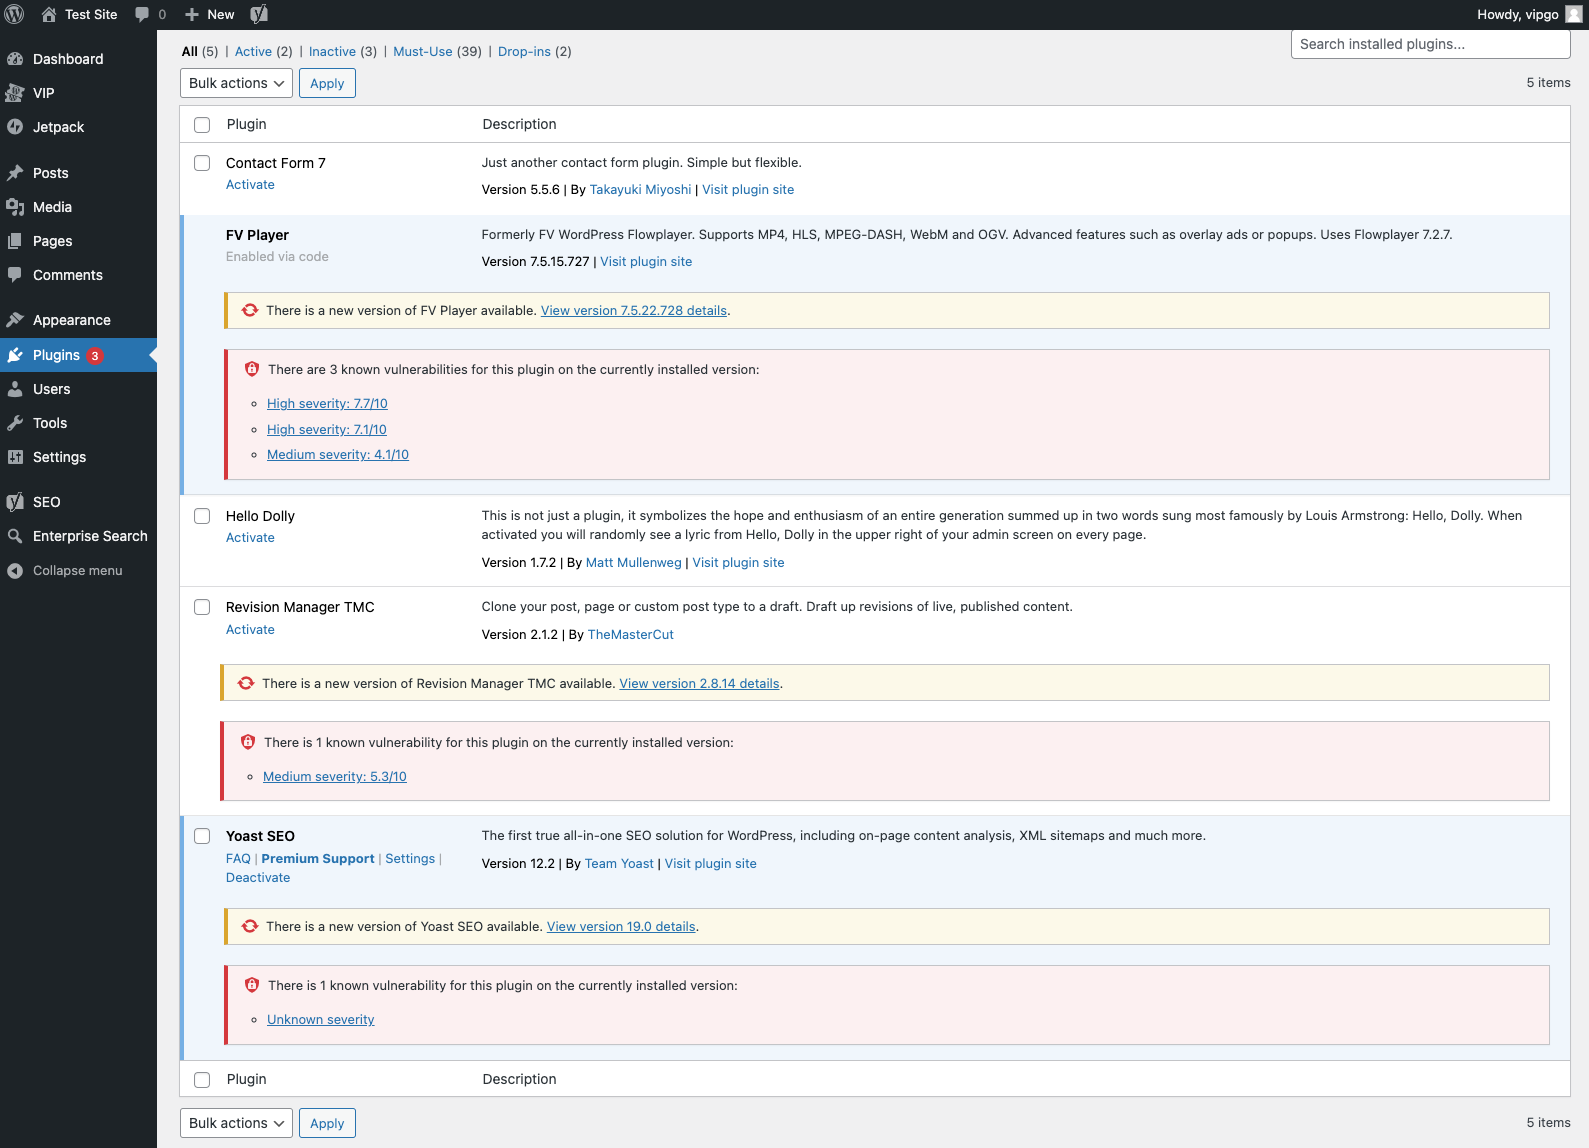Open the comments bubble icon in admin bar

[142, 14]
